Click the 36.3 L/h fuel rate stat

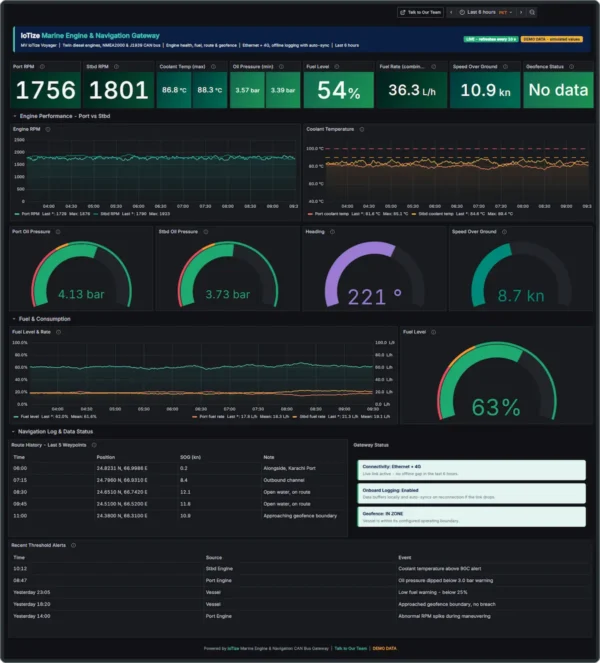[x=412, y=90]
